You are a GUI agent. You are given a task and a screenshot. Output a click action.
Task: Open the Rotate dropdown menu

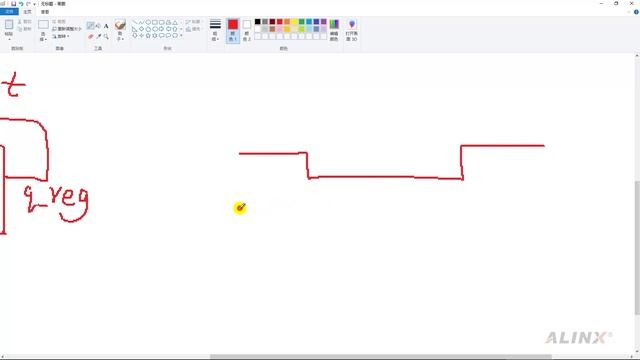click(x=61, y=36)
